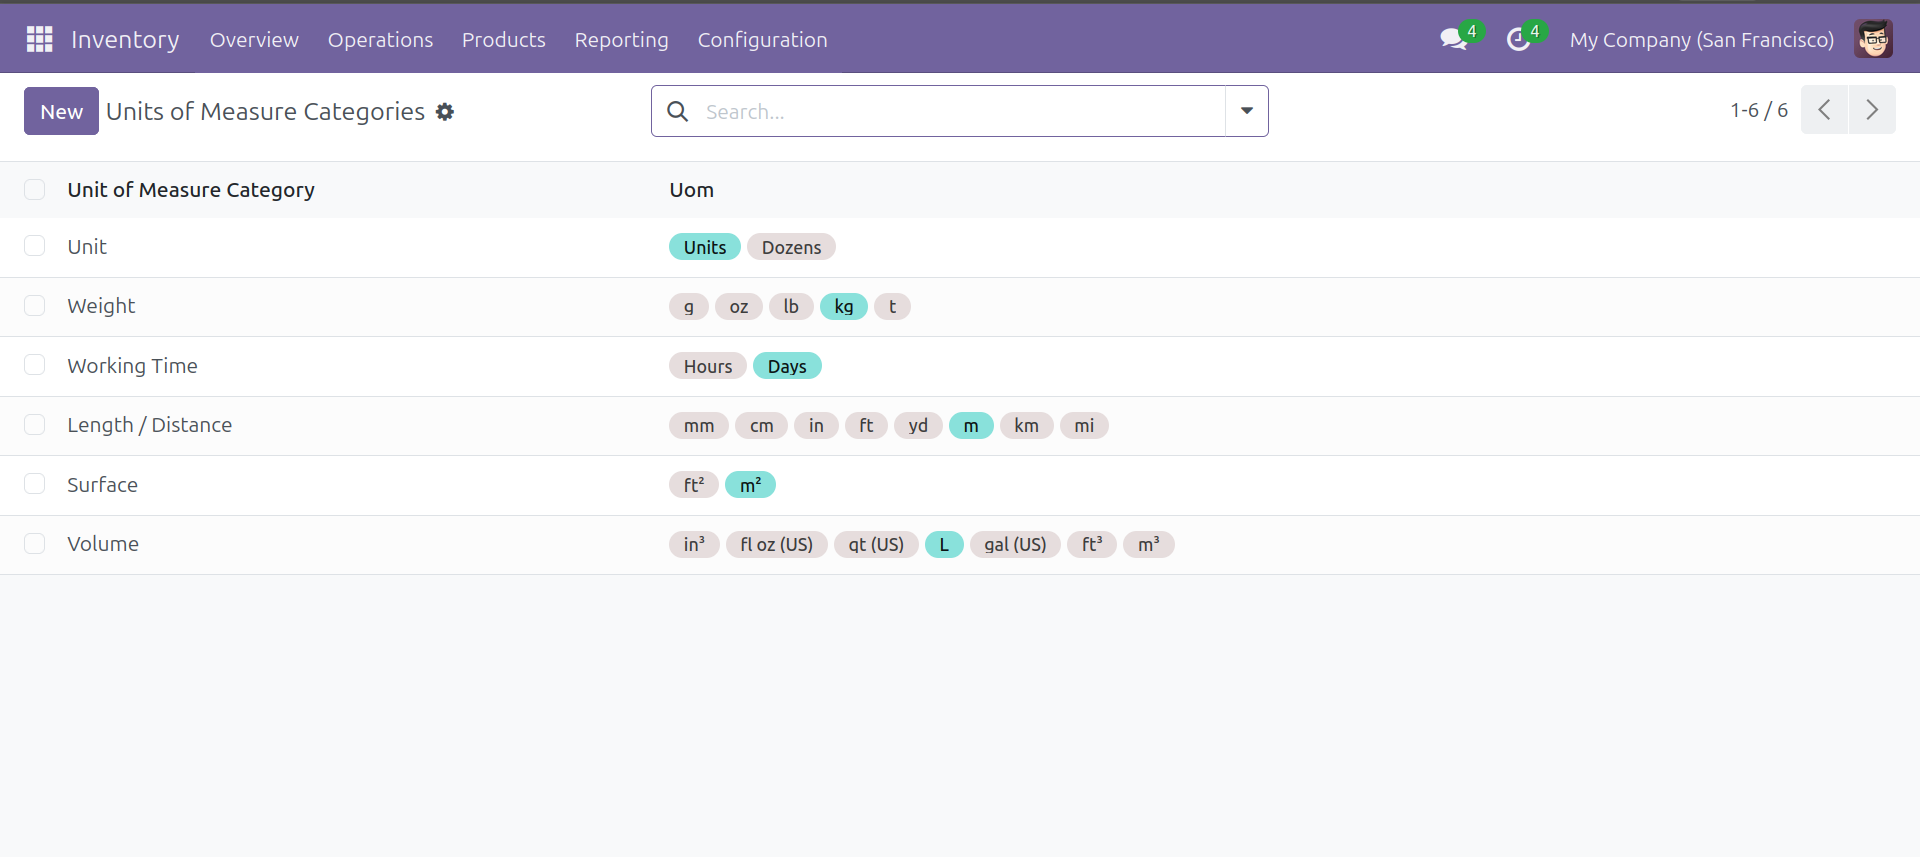Go to next page arrow
Viewport: 1920px width, 857px height.
(x=1872, y=110)
